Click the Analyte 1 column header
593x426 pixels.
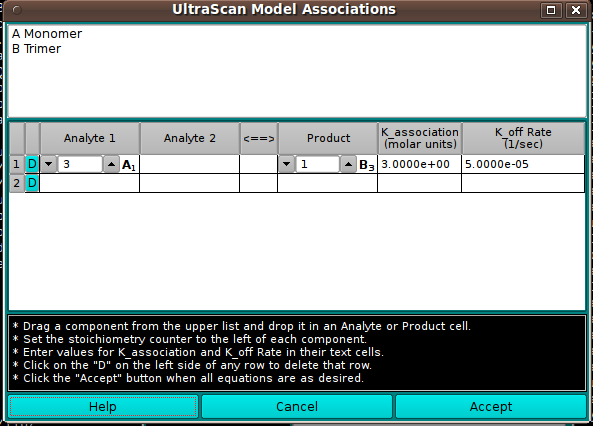coord(90,138)
